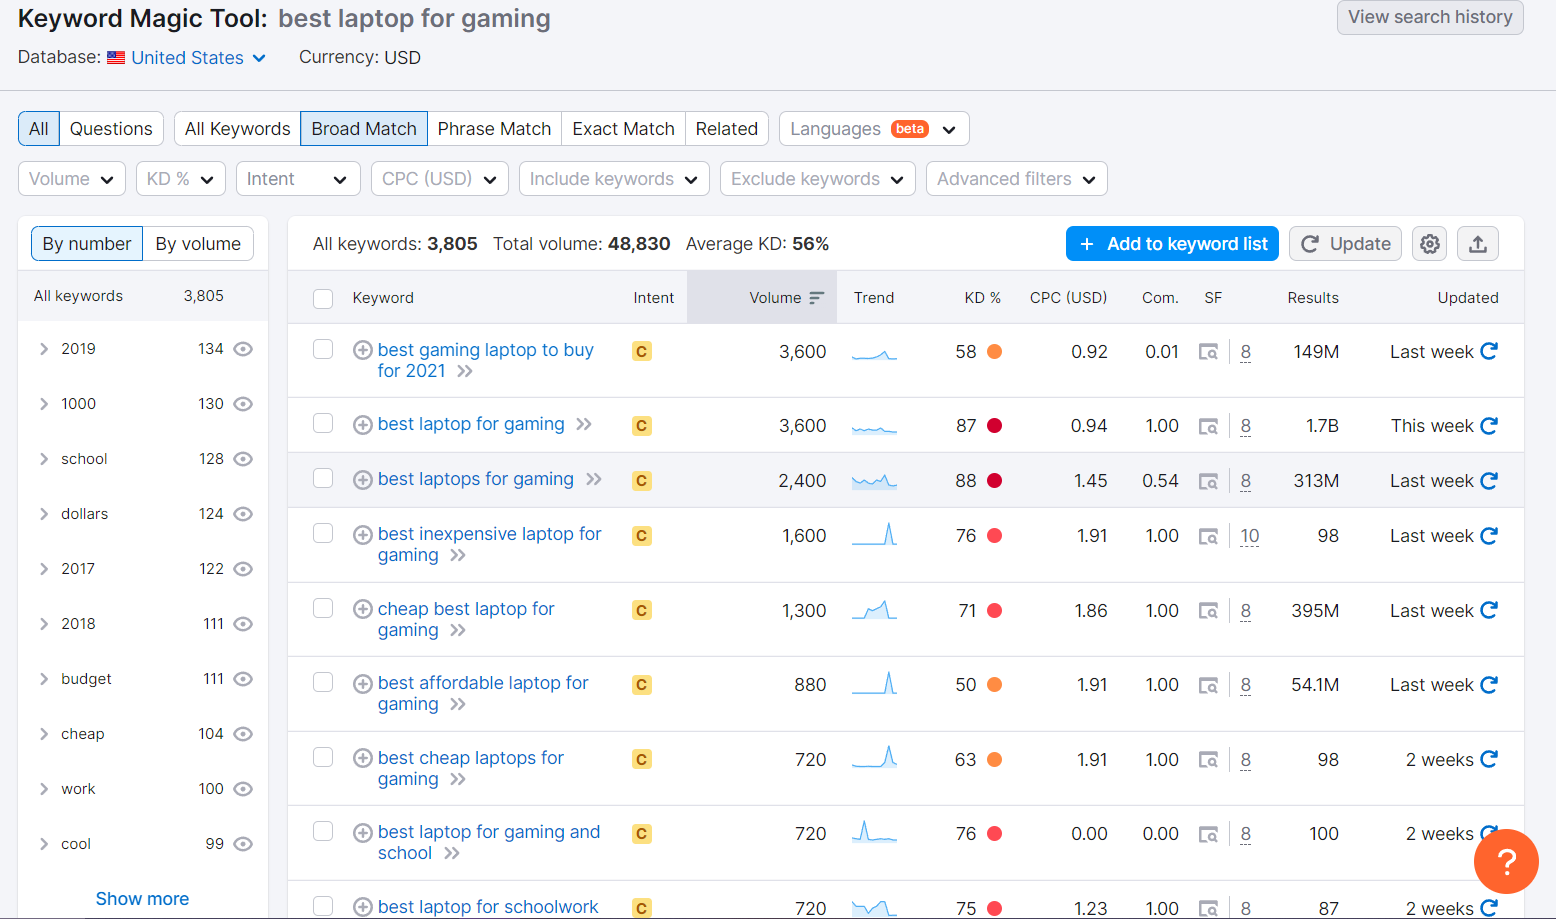
Task: Check the 'best gaming laptop to buy for 2021' row
Action: (x=323, y=349)
